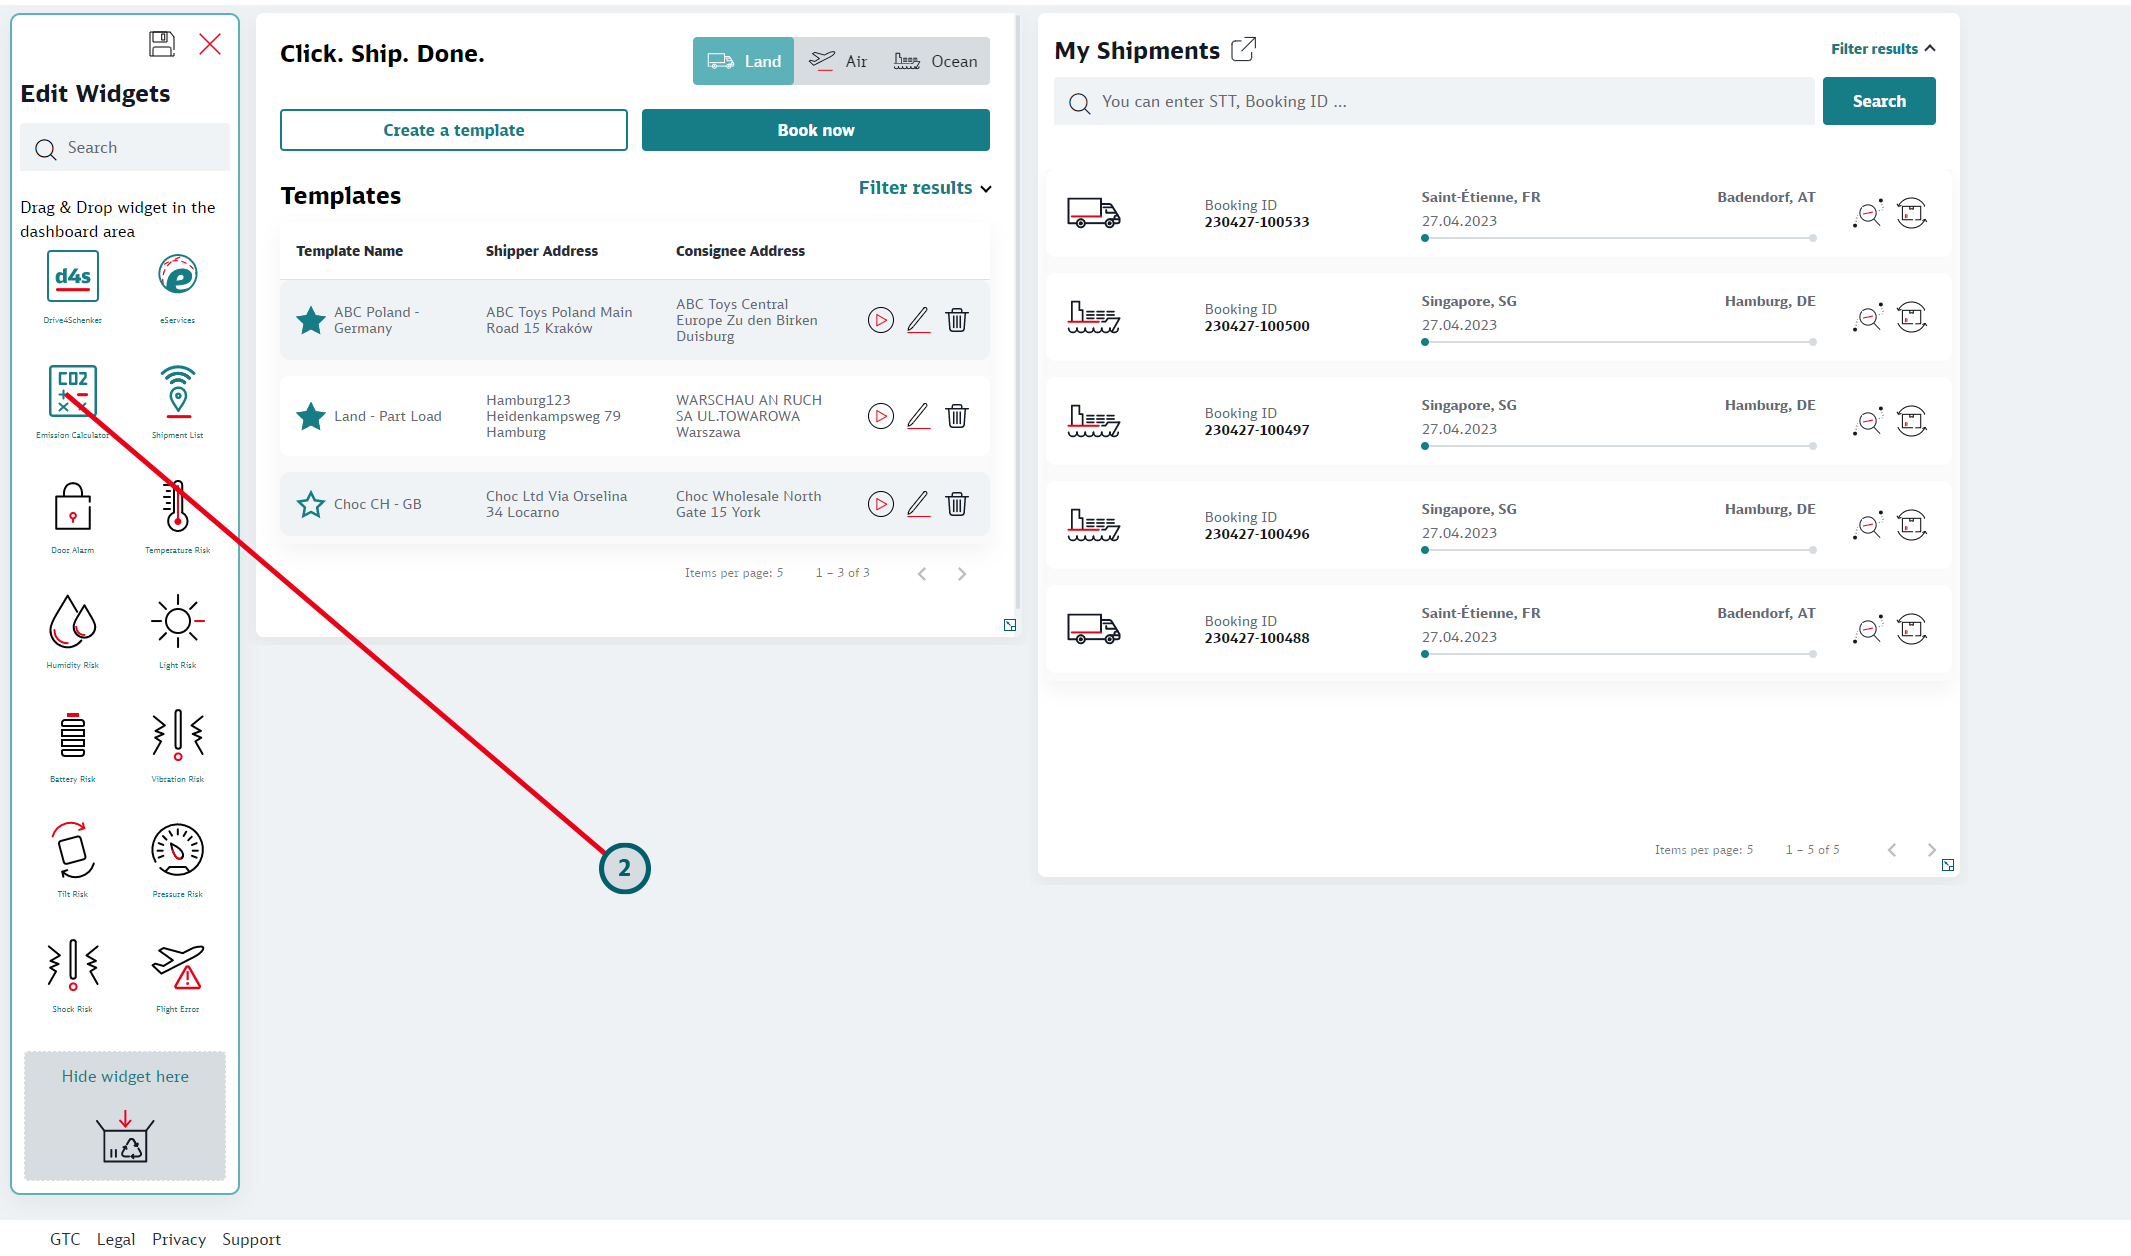2131x1256 pixels.
Task: Unfavorite the ABC Poland - Germany template
Action: pos(311,320)
